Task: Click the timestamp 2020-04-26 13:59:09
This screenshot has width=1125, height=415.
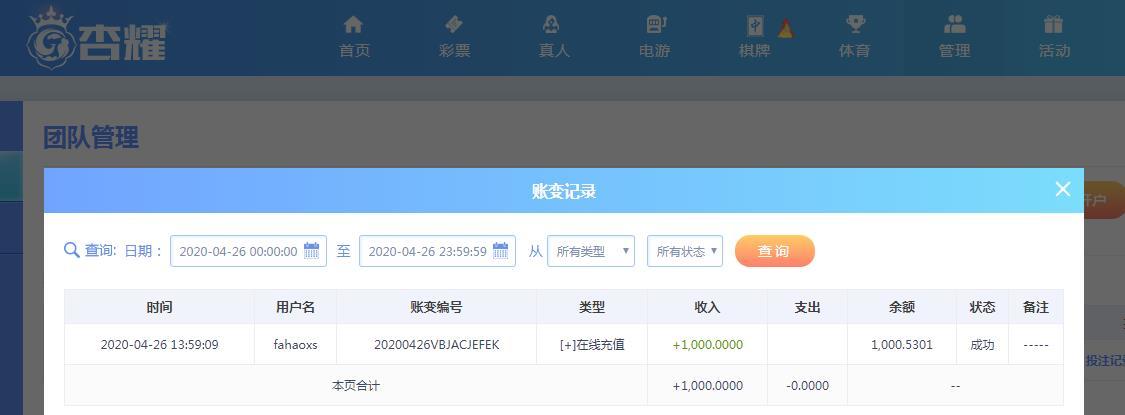Action: [x=159, y=345]
